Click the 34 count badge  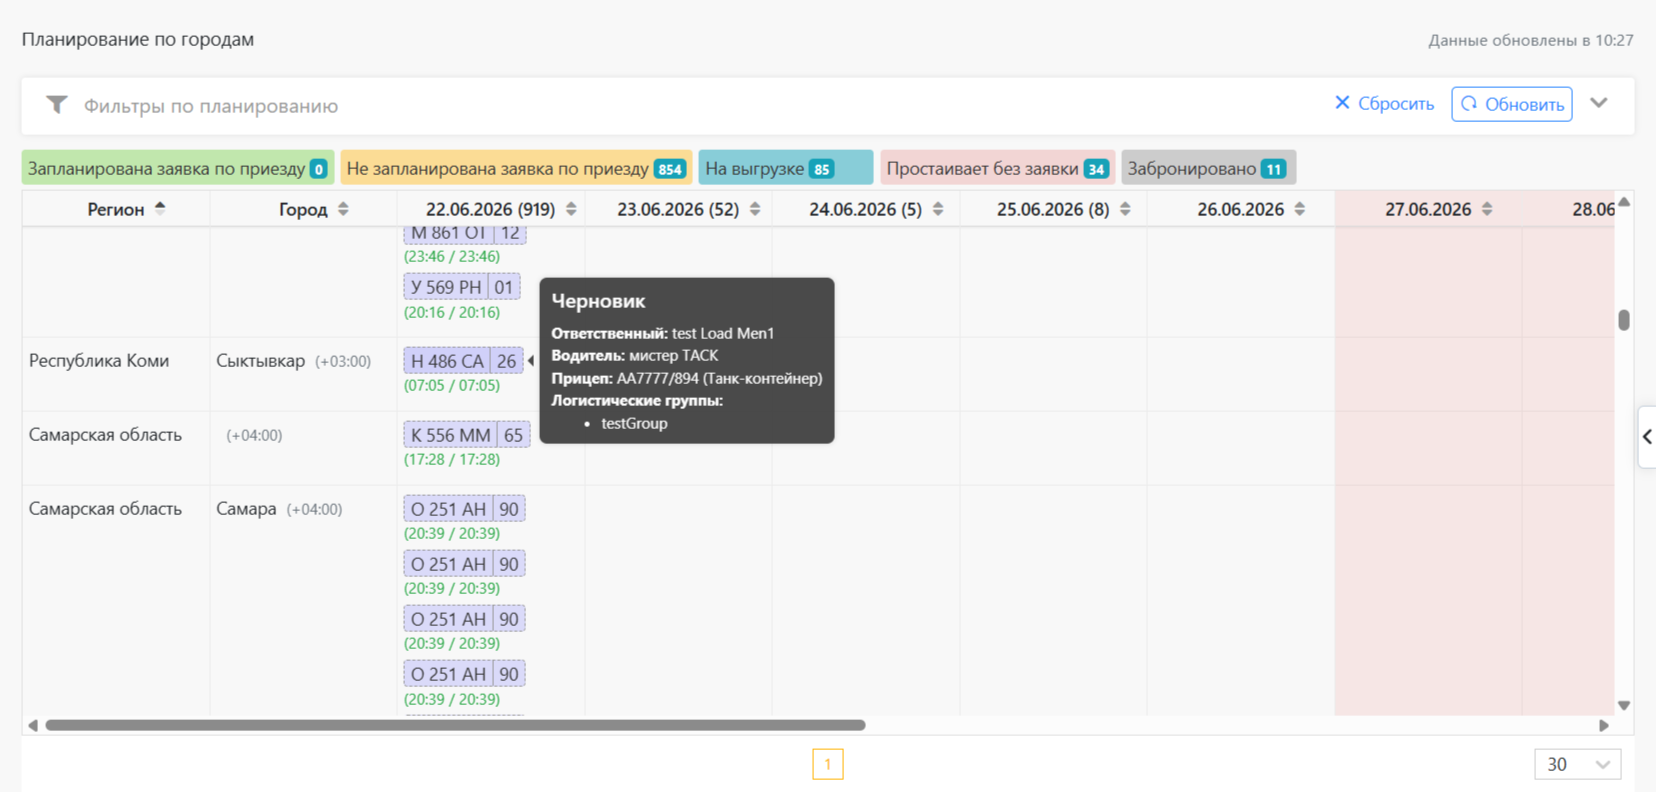click(1097, 169)
